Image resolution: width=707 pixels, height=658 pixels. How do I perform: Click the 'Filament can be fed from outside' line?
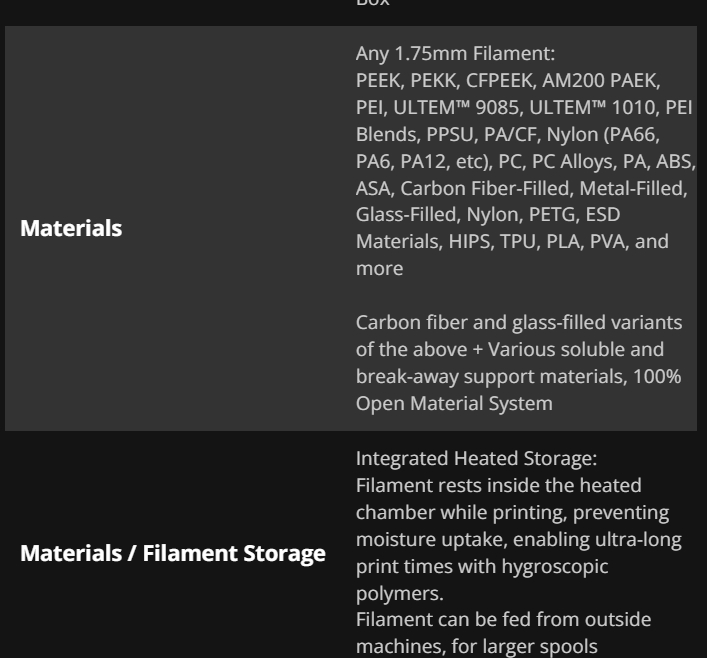504,620
